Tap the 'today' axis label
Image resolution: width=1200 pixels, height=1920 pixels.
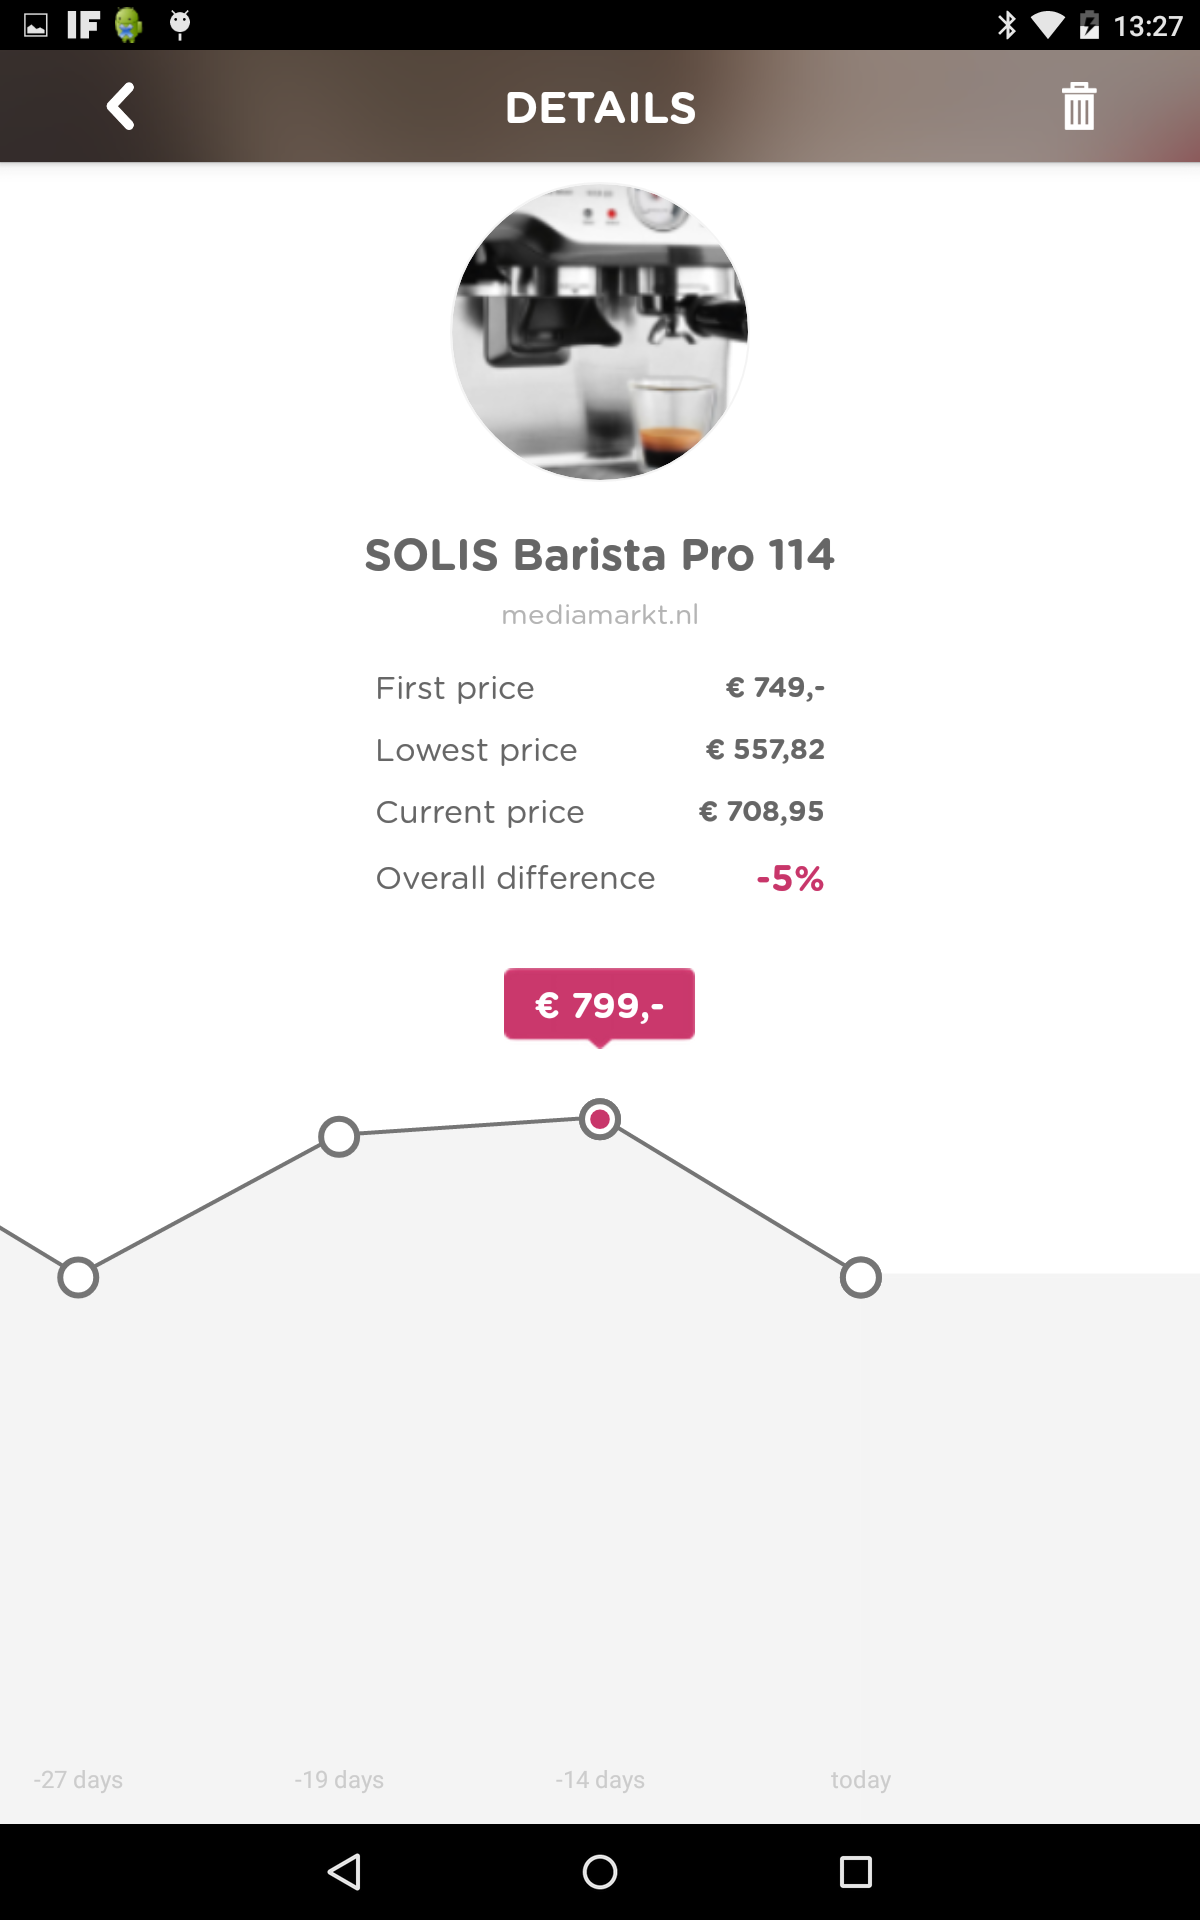860,1779
